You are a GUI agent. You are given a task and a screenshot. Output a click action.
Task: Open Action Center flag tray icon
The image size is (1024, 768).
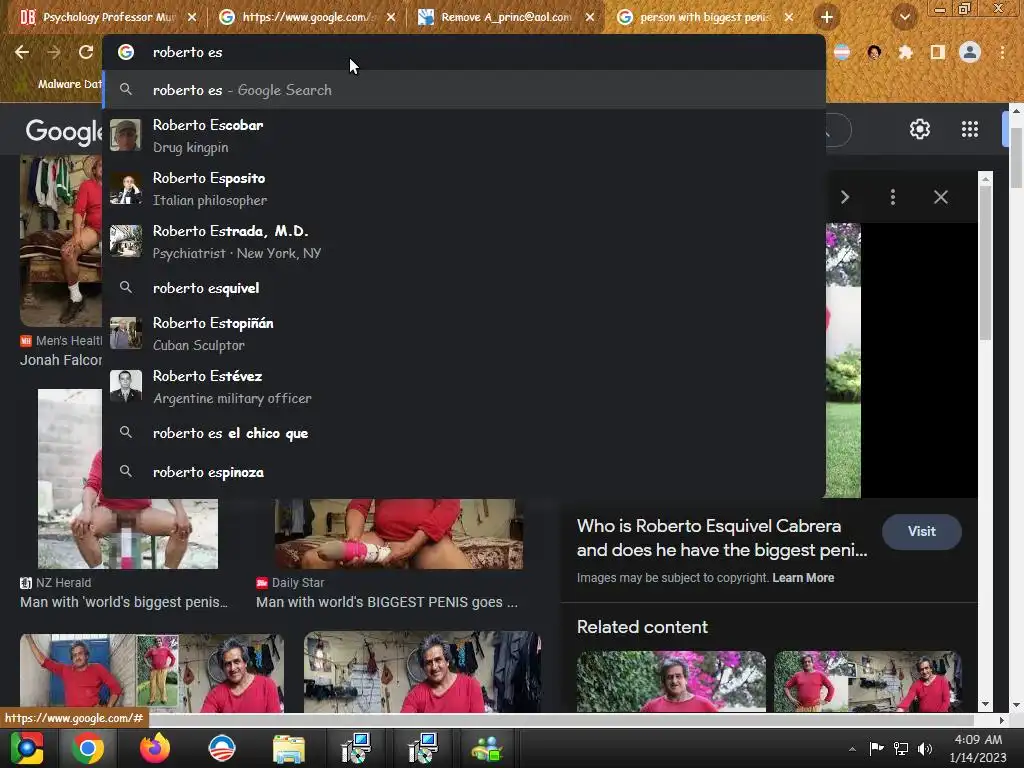click(x=876, y=748)
